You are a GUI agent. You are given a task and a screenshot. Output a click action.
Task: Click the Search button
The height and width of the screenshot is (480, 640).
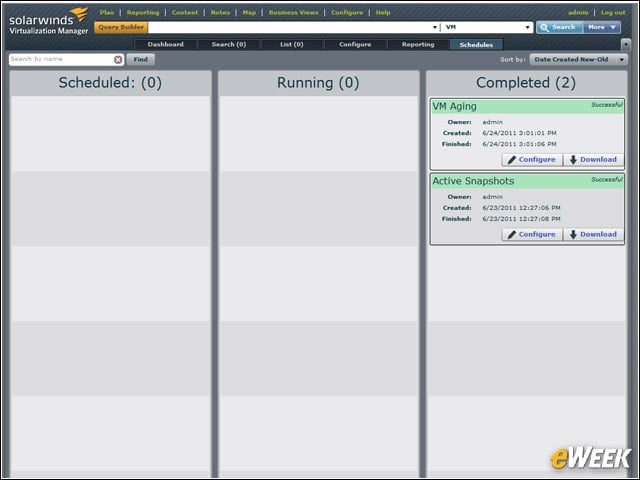[x=560, y=27]
